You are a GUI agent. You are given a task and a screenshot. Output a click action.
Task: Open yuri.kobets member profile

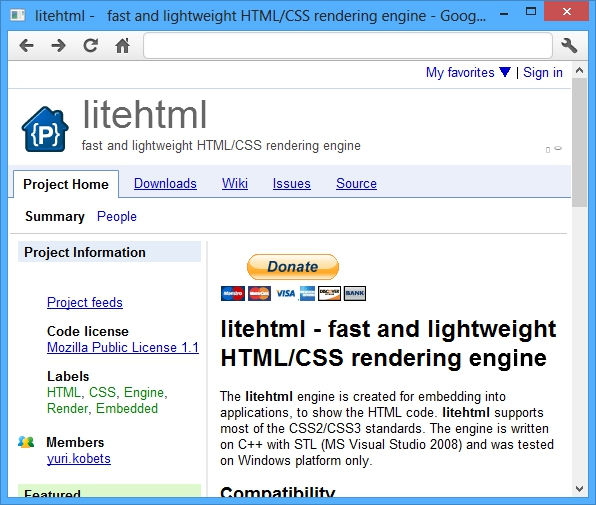pos(79,459)
